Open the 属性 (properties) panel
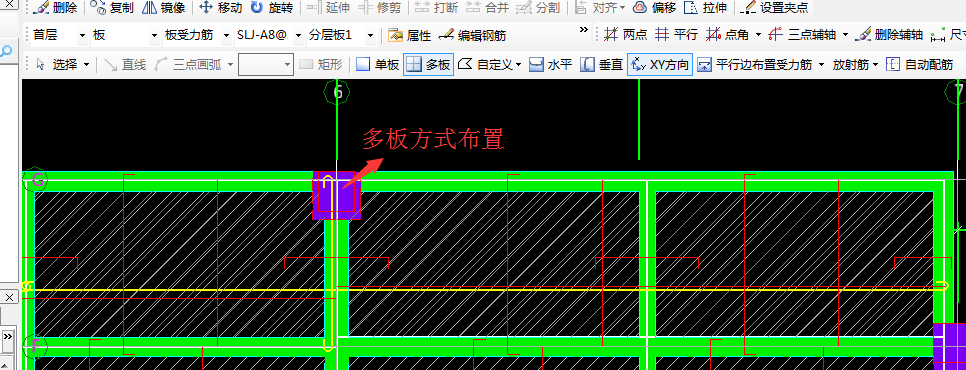Viewport: 966px width, 370px height. pos(410,36)
